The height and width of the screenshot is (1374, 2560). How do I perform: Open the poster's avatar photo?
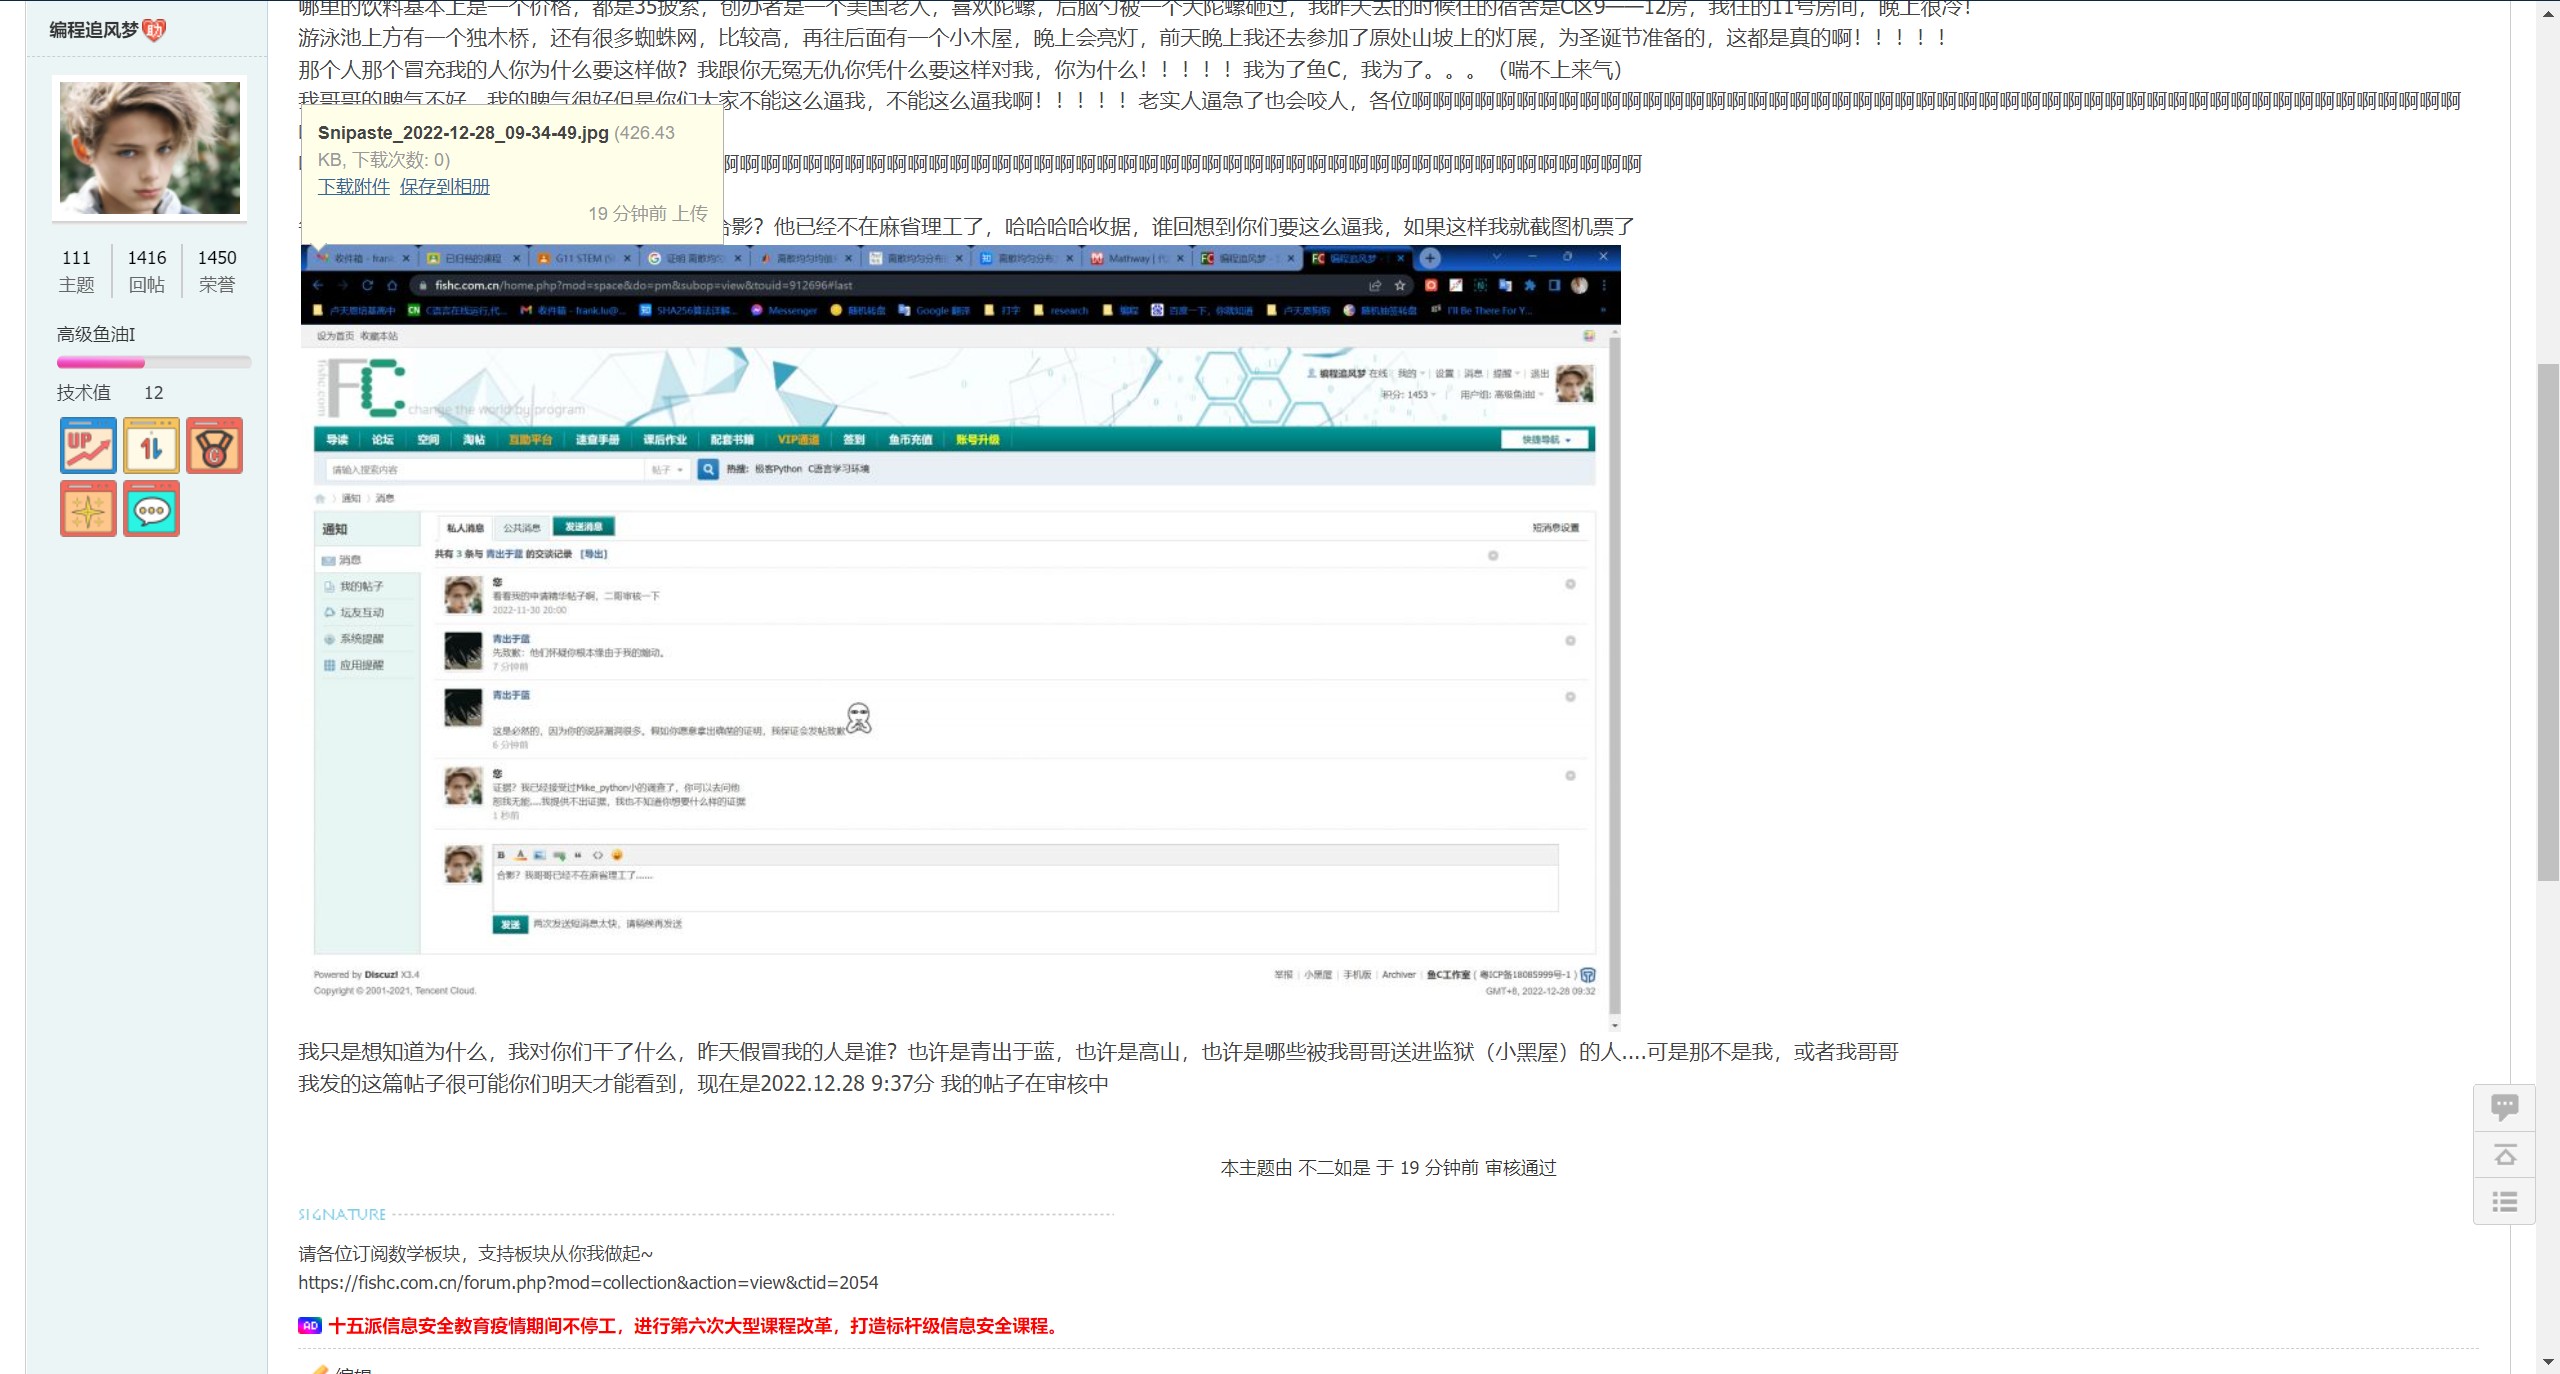(150, 148)
